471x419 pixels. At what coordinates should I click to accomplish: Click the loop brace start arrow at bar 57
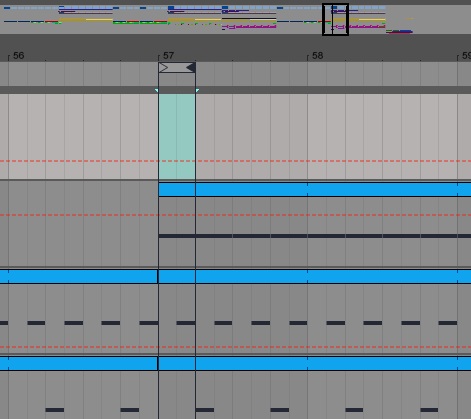point(163,68)
